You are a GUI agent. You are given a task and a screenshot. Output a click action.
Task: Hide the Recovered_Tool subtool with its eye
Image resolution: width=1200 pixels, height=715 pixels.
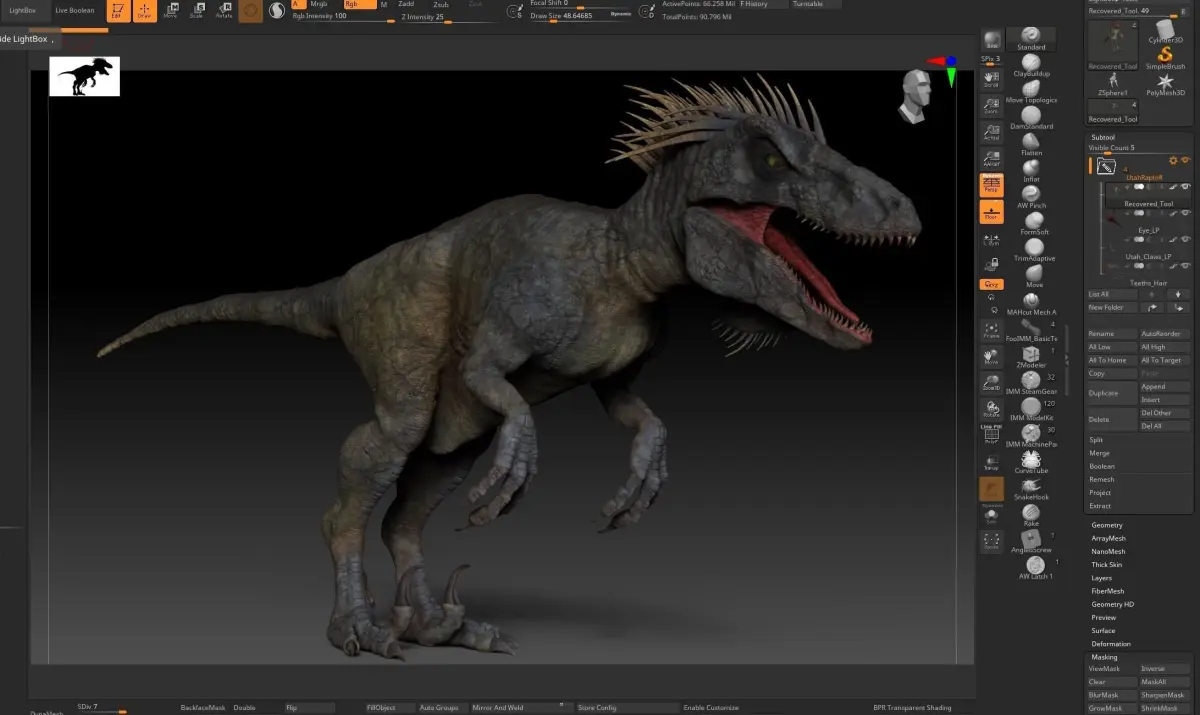coord(1186,187)
